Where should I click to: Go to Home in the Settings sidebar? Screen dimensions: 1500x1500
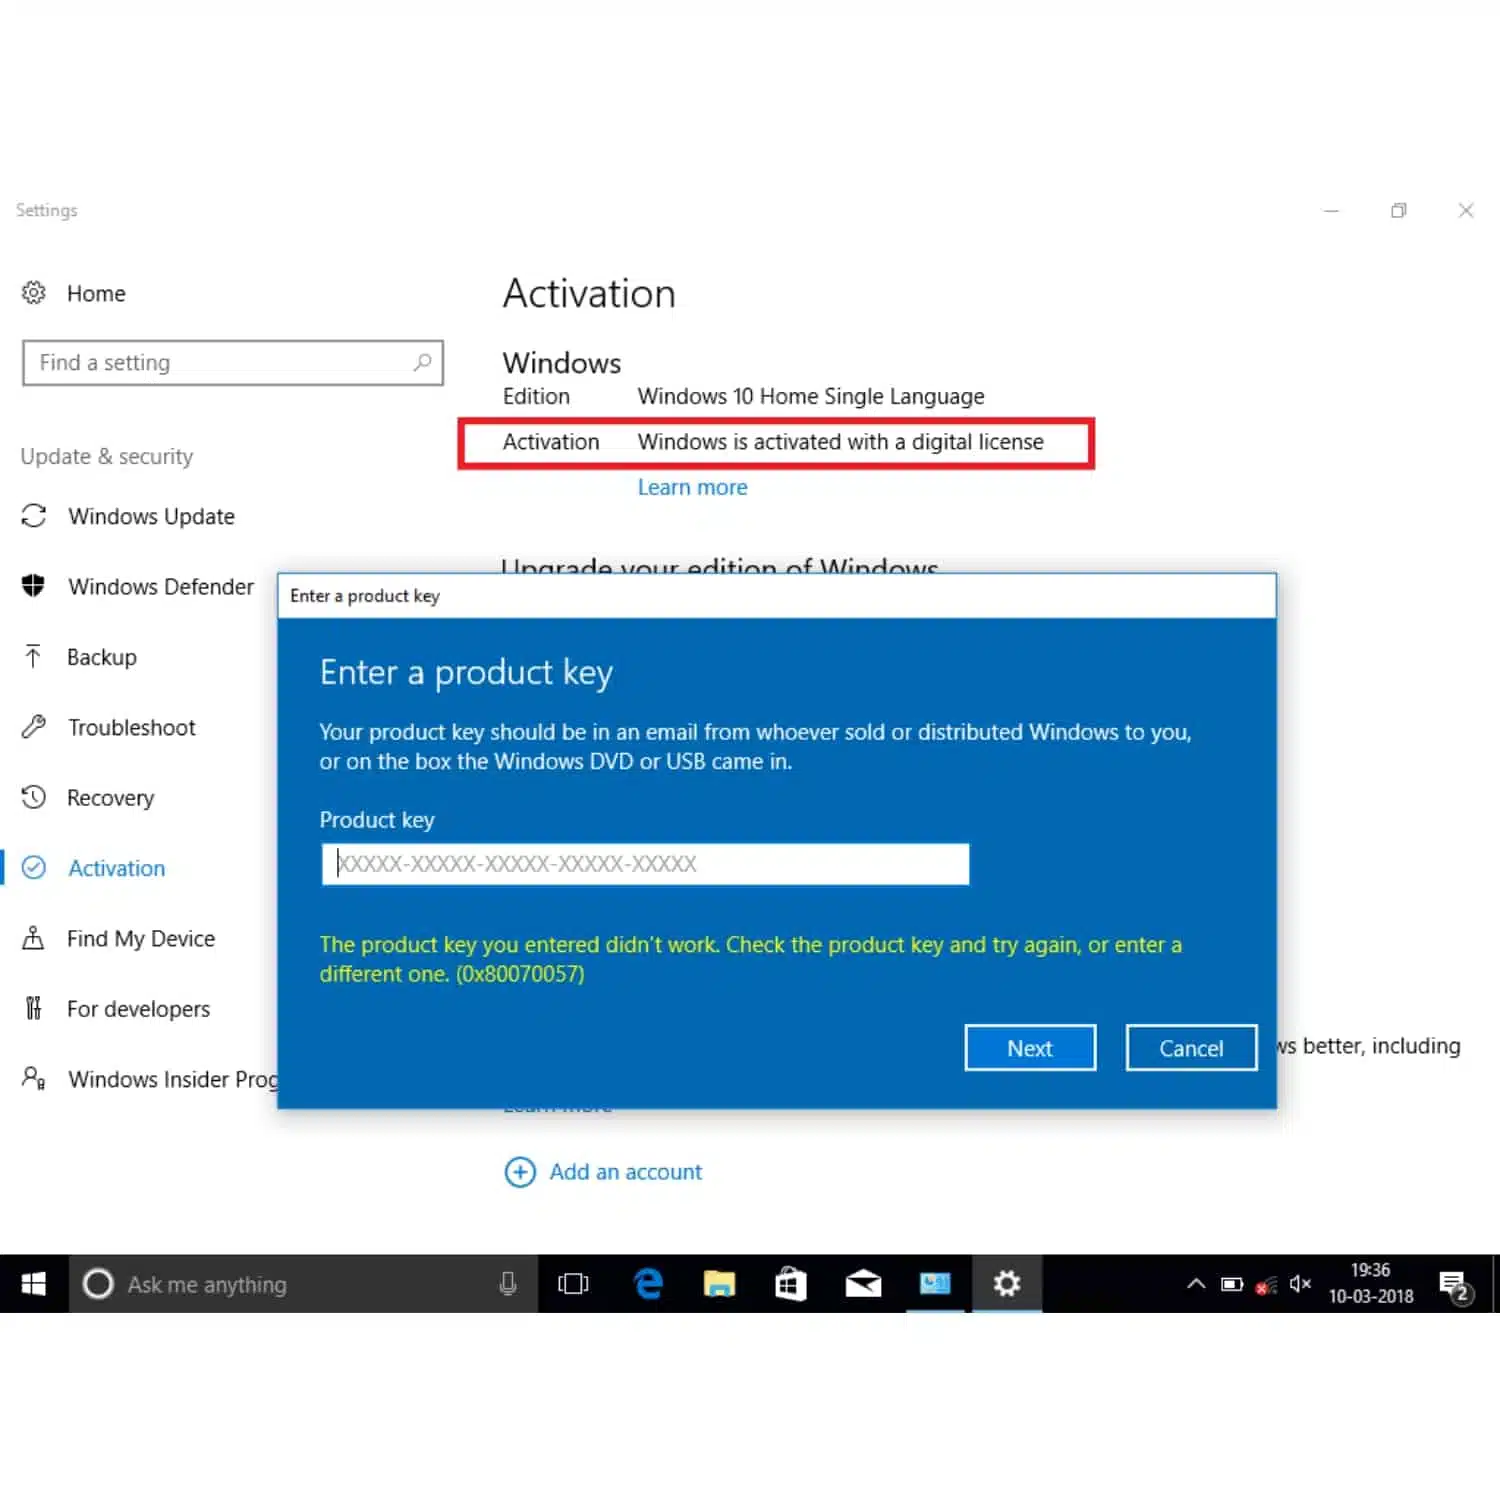96,293
